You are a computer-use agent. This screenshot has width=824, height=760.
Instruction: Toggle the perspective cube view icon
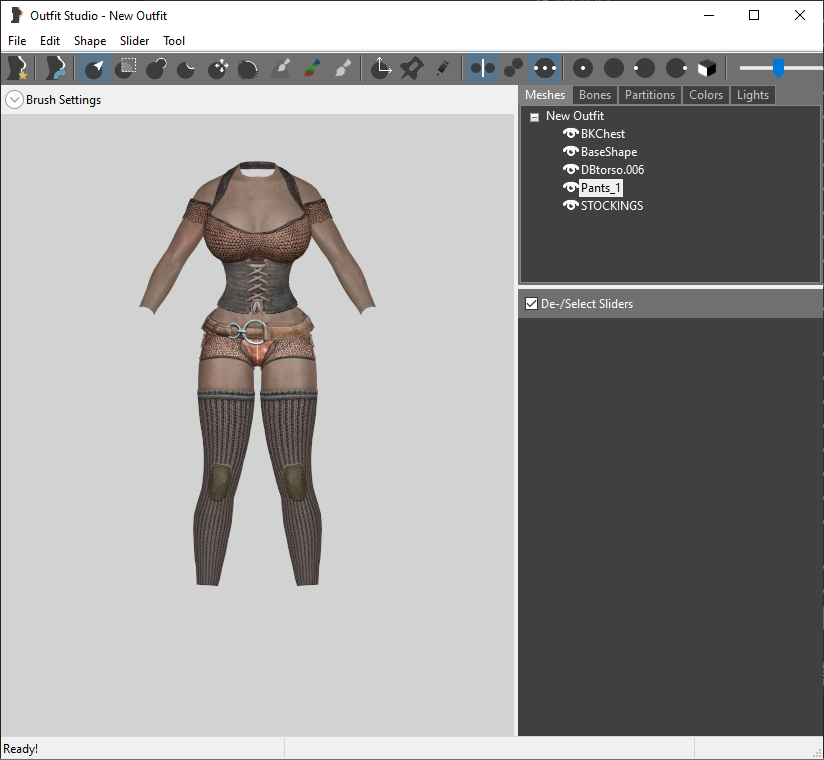(707, 68)
